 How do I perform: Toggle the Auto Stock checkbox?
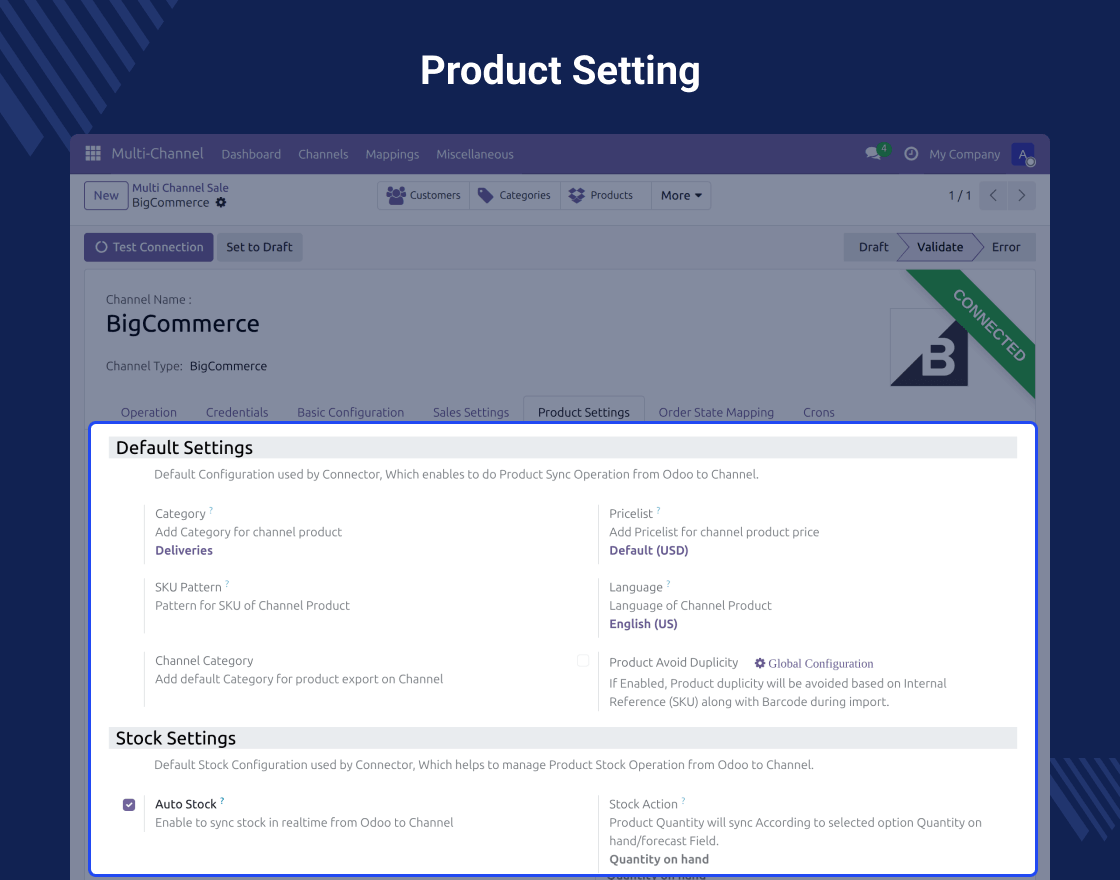pos(129,805)
